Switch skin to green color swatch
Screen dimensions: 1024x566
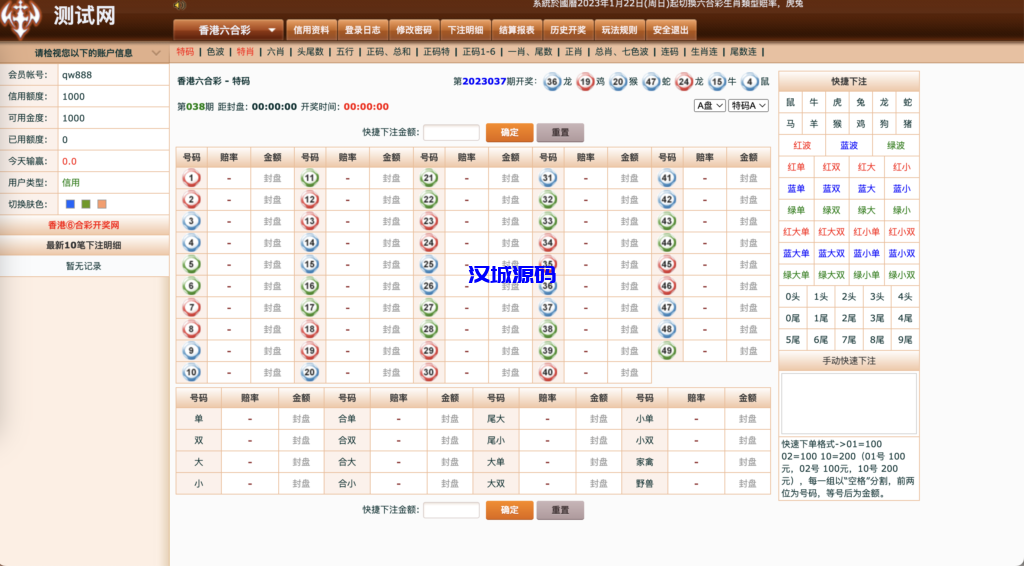tap(86, 204)
